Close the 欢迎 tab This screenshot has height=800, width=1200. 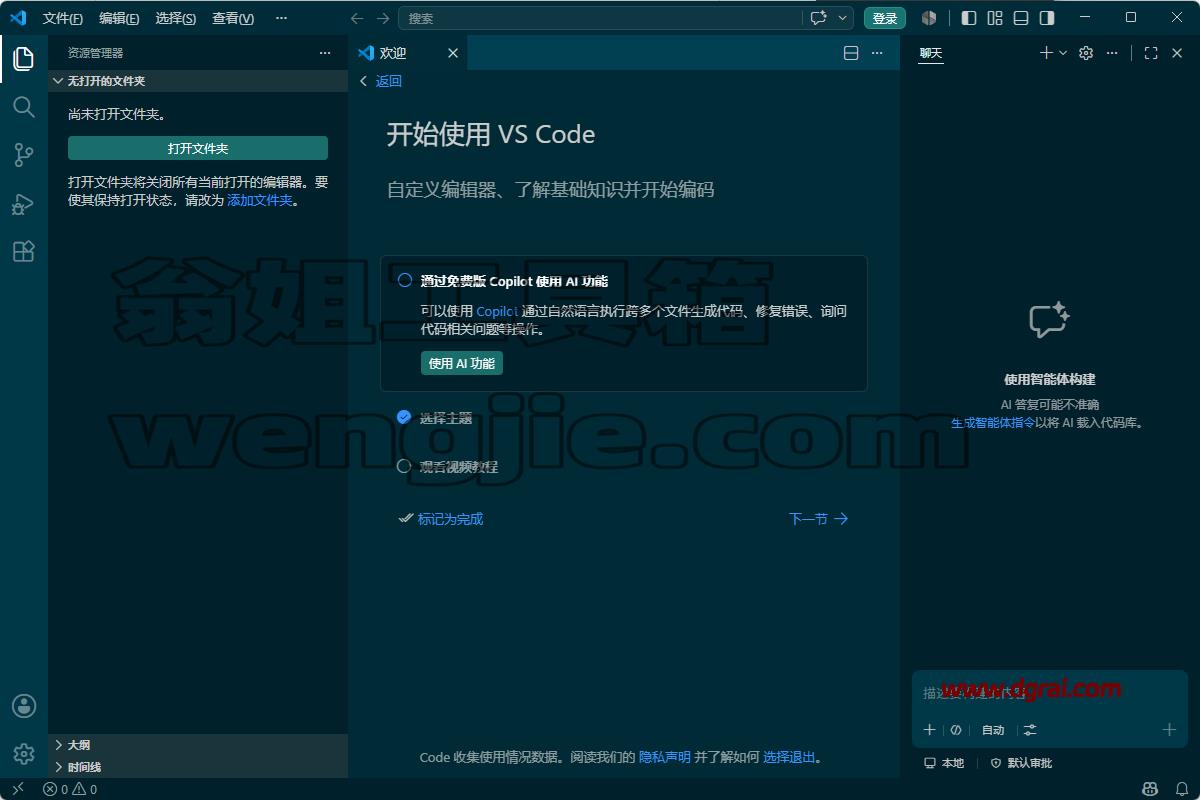[453, 53]
